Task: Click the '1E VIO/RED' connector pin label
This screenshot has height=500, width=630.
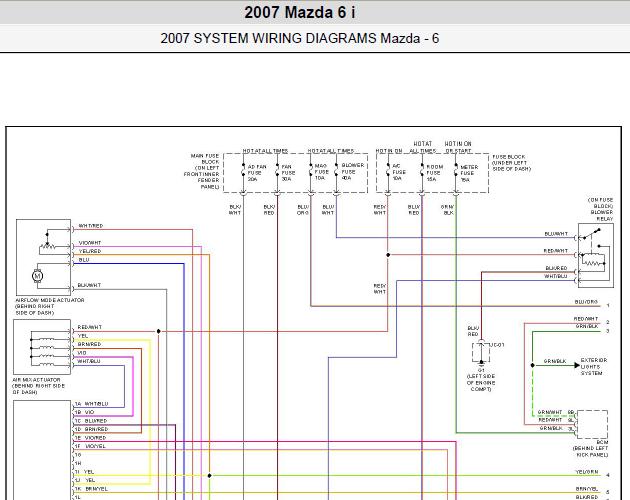Action: coord(90,438)
